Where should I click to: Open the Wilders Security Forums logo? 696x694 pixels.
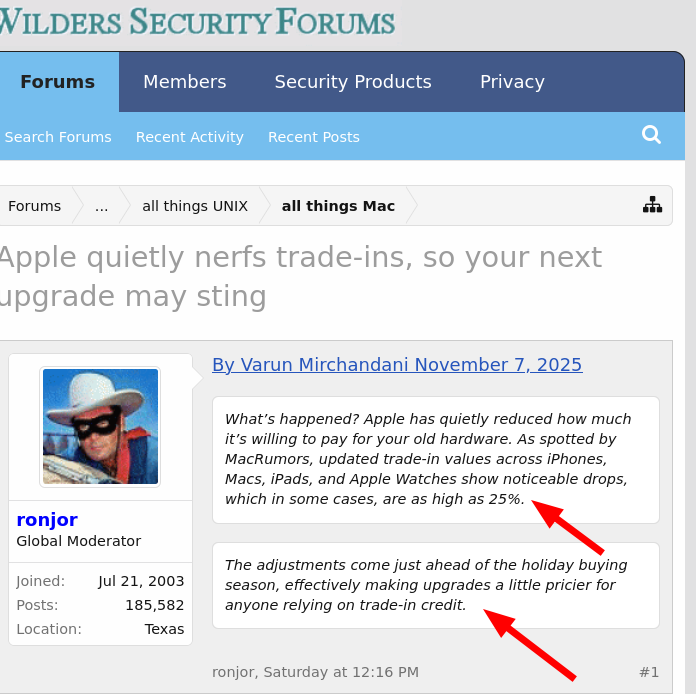point(197,21)
